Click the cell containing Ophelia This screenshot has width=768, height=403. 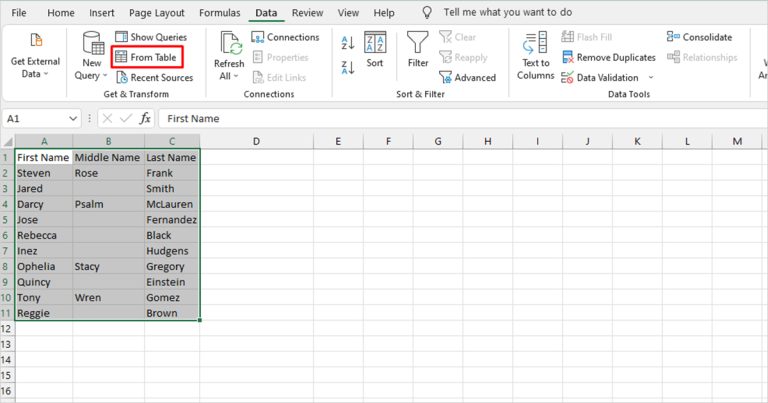(x=44, y=266)
